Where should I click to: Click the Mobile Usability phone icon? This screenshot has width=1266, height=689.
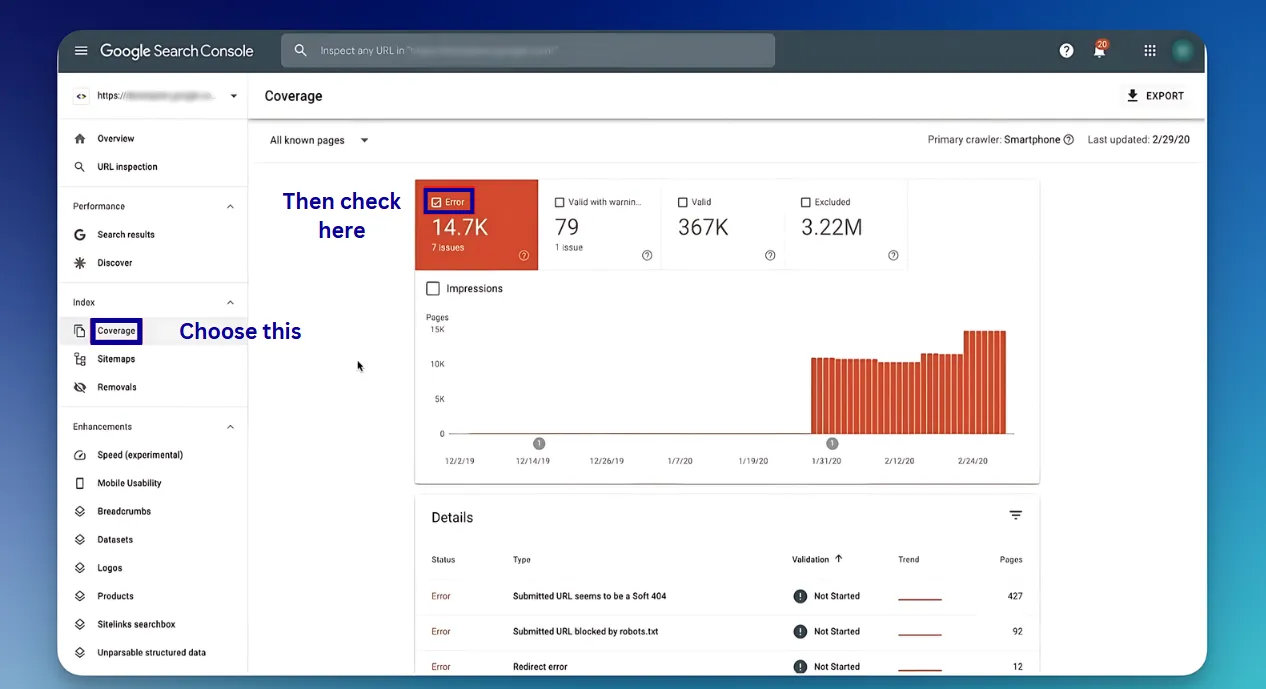pyautogui.click(x=80, y=483)
